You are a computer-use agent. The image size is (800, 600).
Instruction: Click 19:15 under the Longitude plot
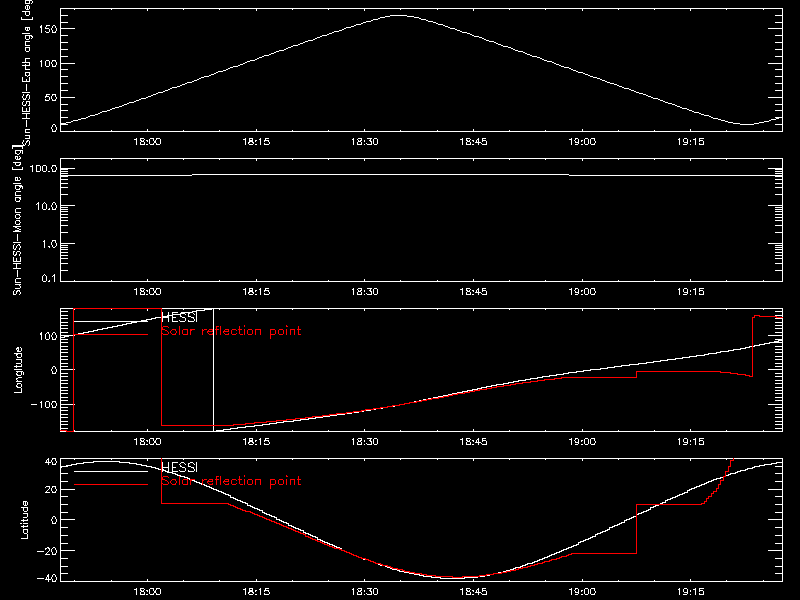691,442
